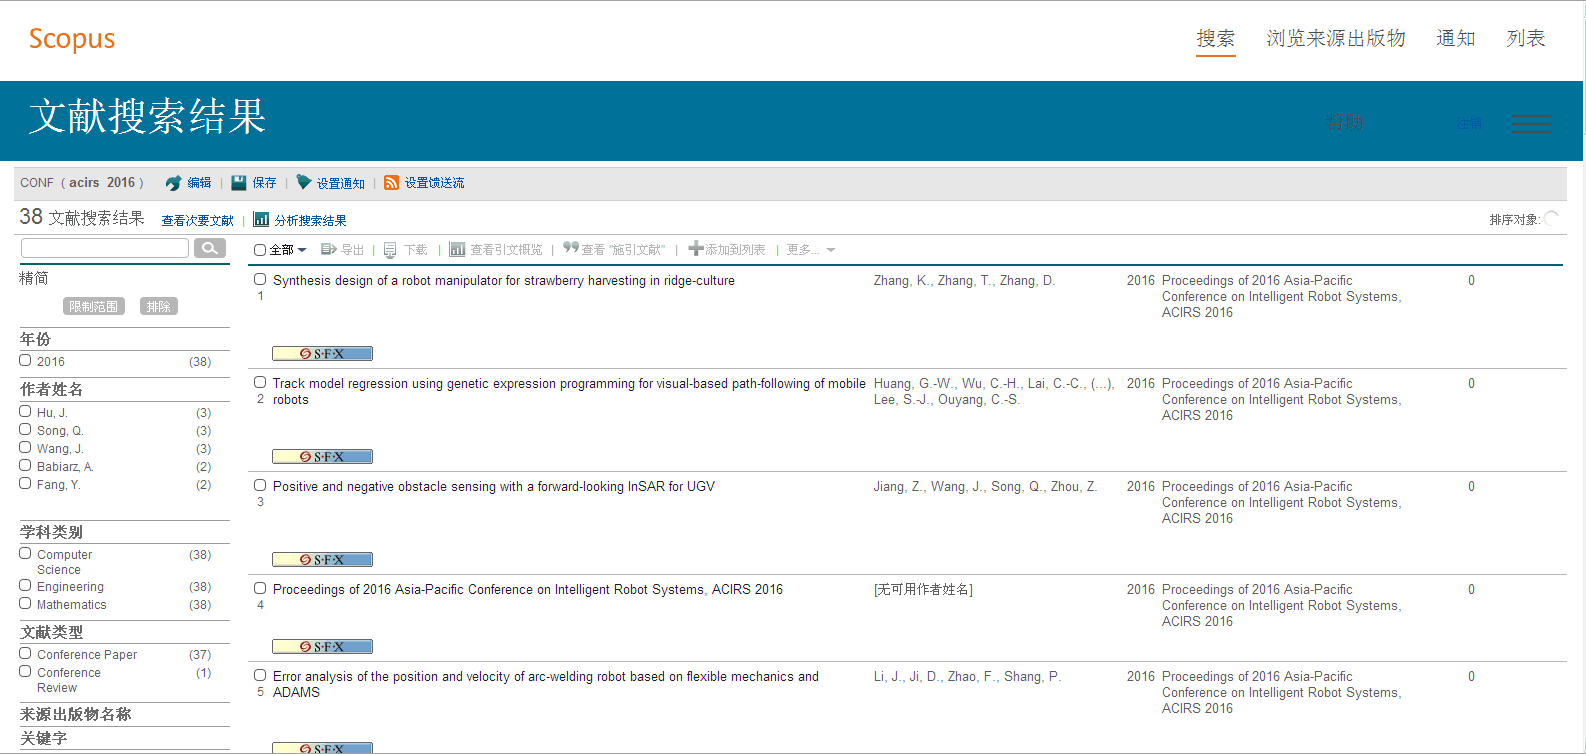Click inside the refine results search field
Viewport: 1586px width, 754px height.
pyautogui.click(x=105, y=248)
